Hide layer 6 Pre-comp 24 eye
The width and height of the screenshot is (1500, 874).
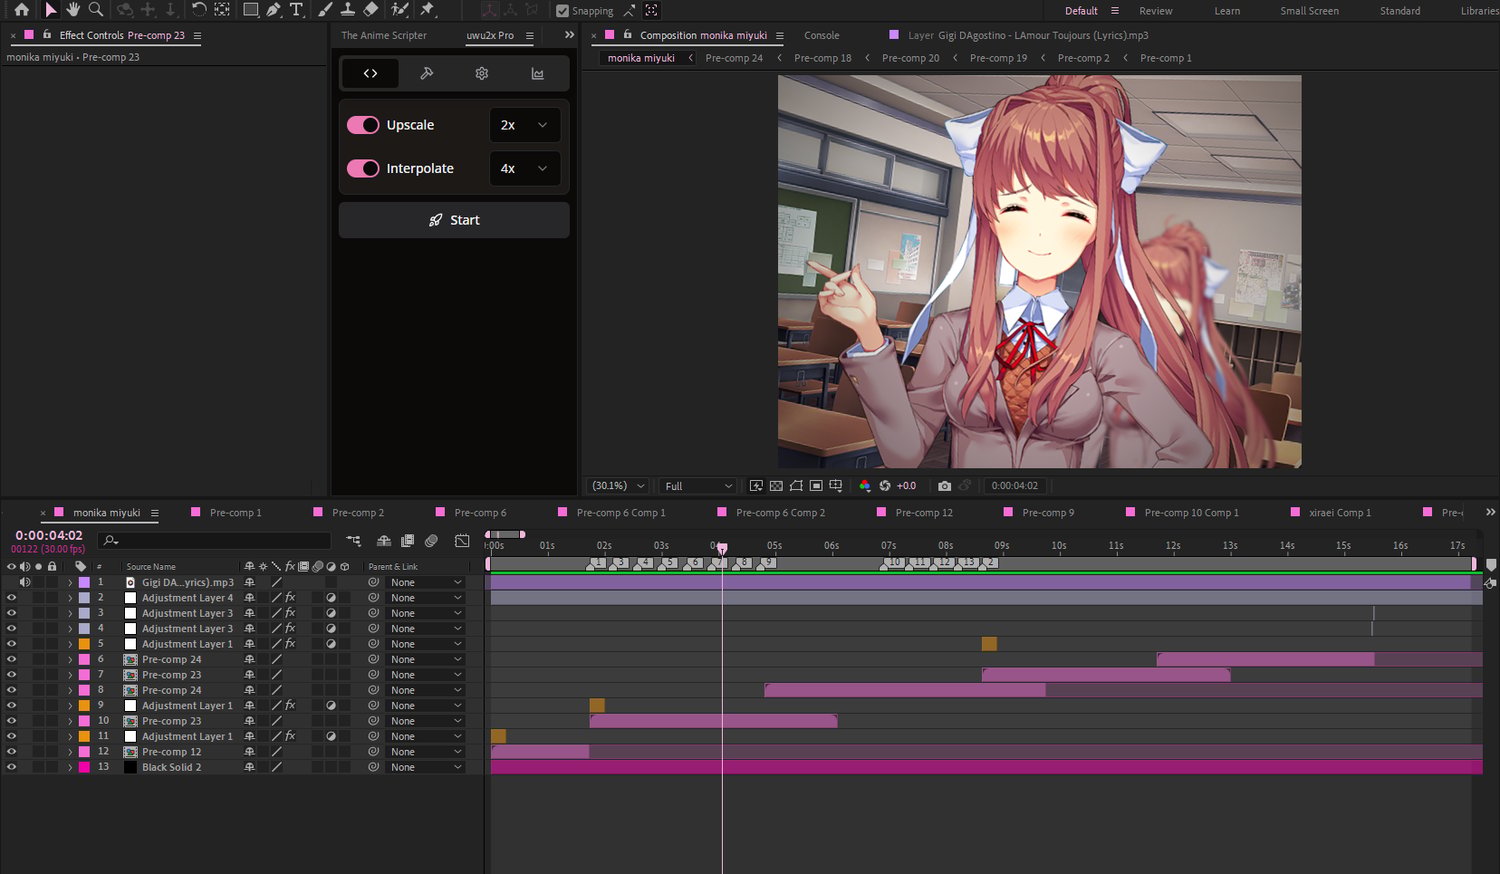12,660
